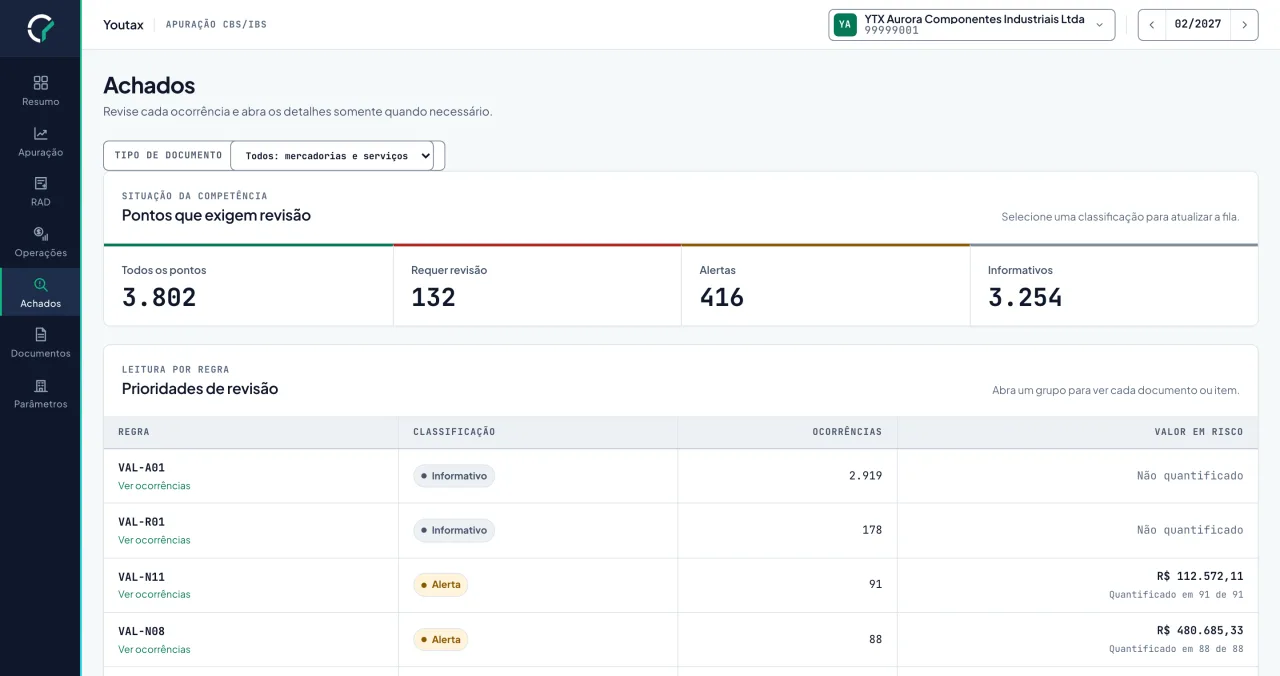Click the Alerta badge for VAL-N11
Screen dimensions: 1280x676
click(x=441, y=585)
